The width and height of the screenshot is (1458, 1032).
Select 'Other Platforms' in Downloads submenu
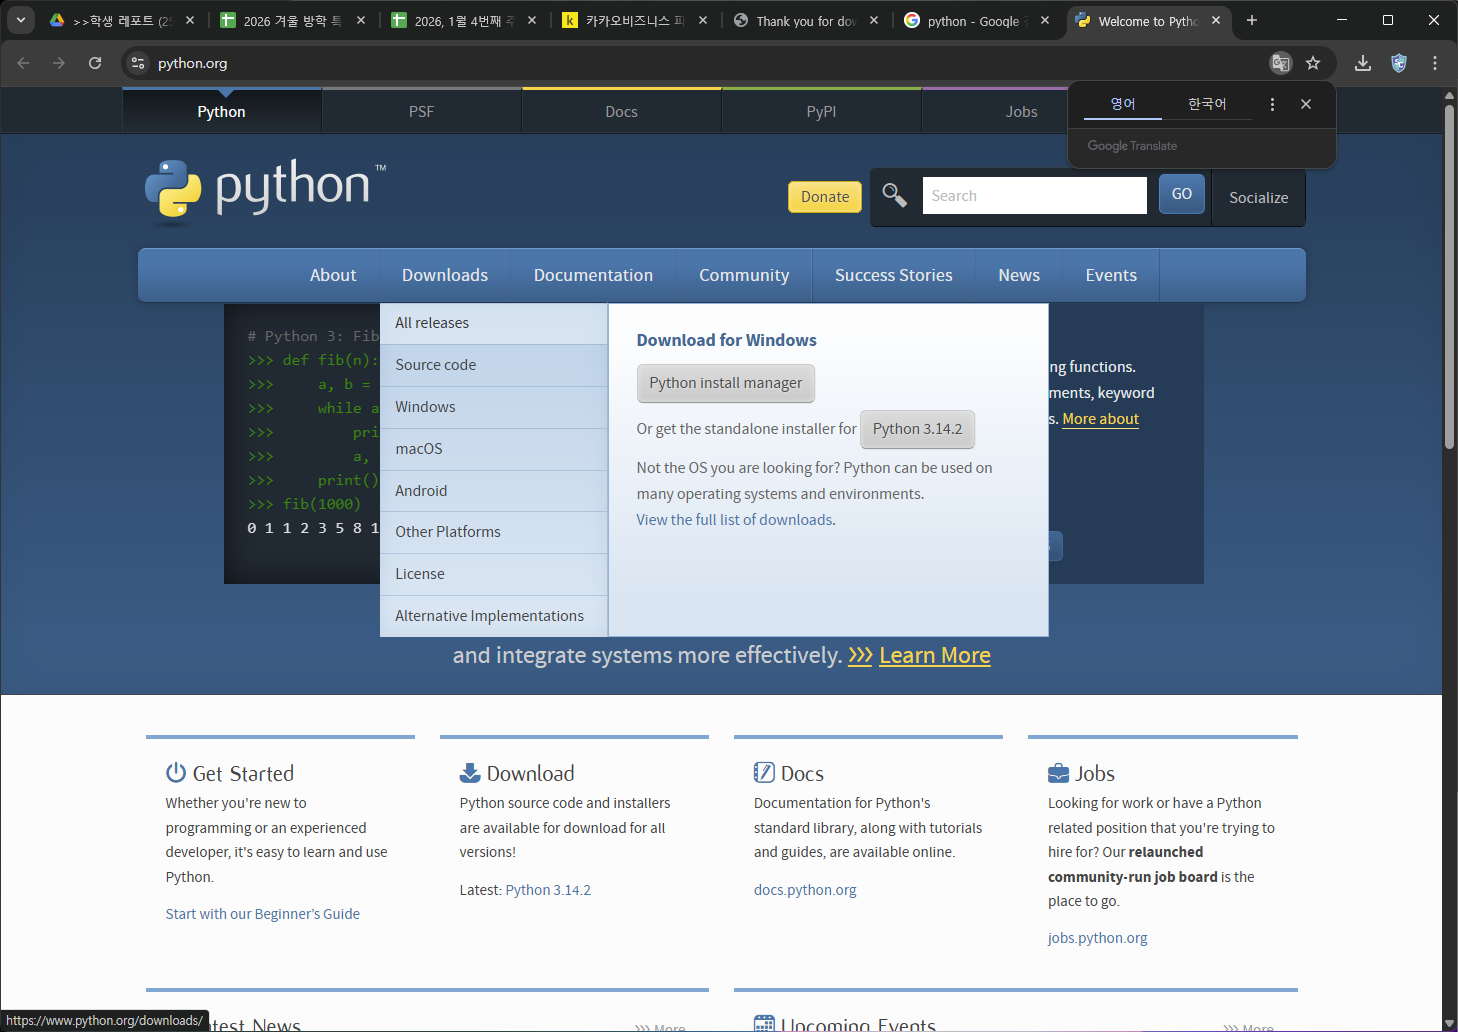point(494,532)
